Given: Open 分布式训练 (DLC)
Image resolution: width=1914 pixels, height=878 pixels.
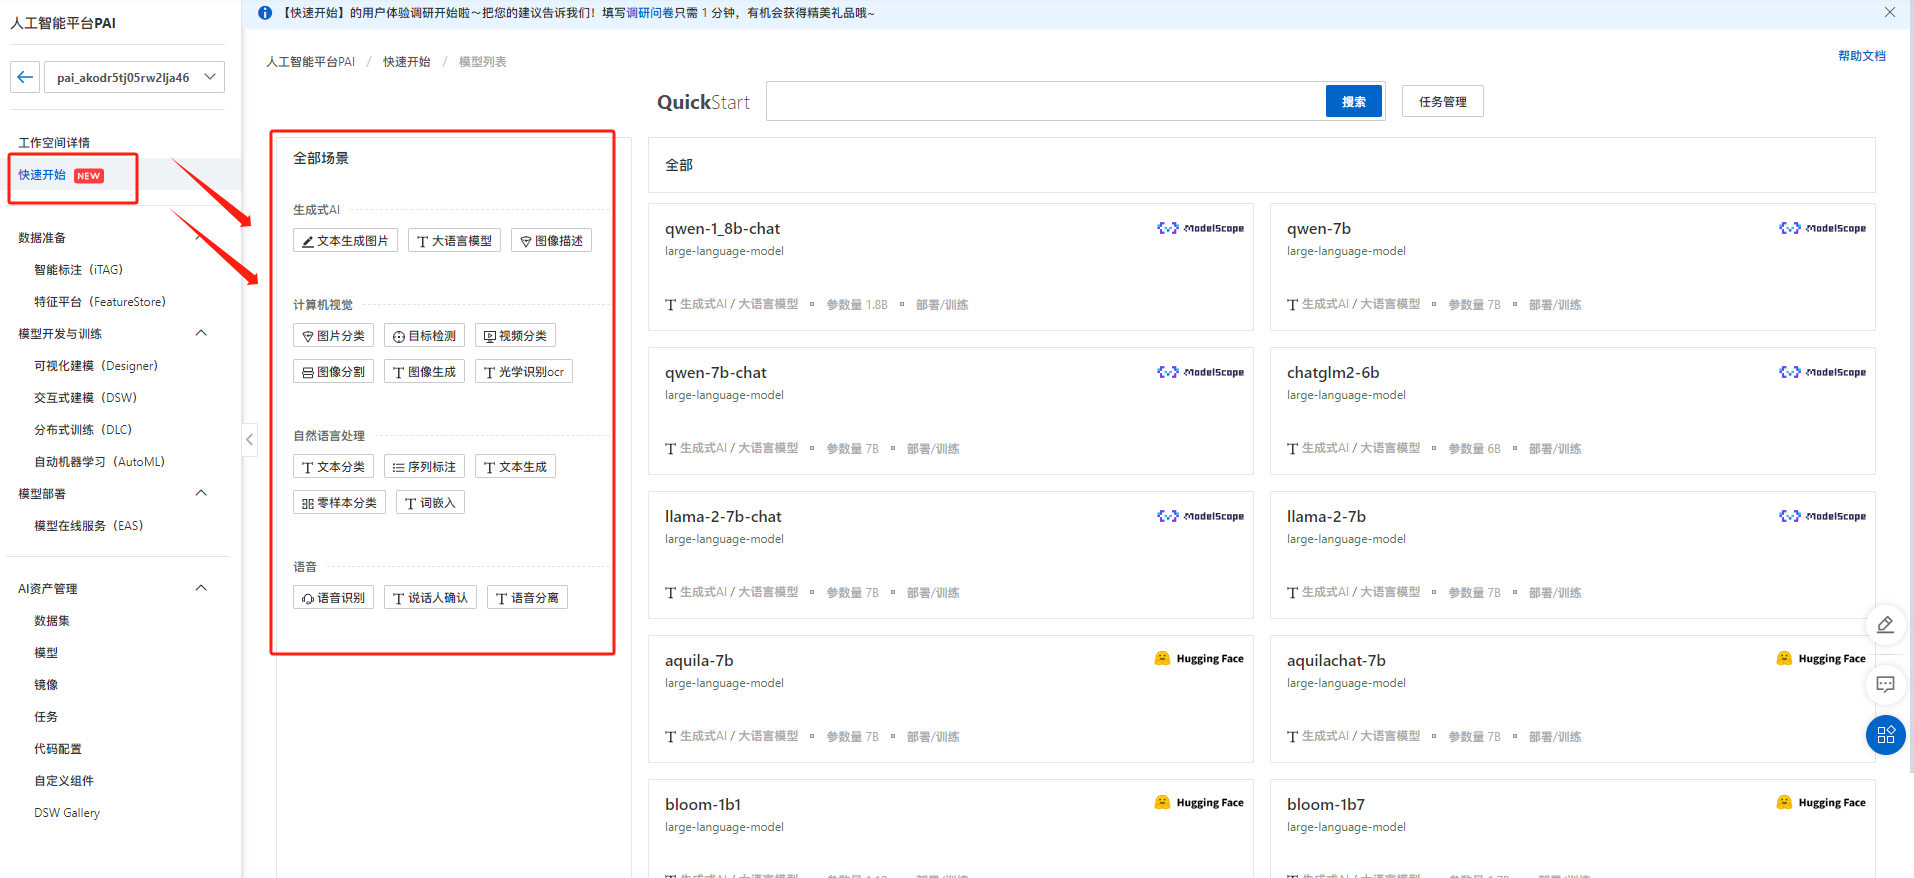Looking at the screenshot, I should click(x=83, y=430).
